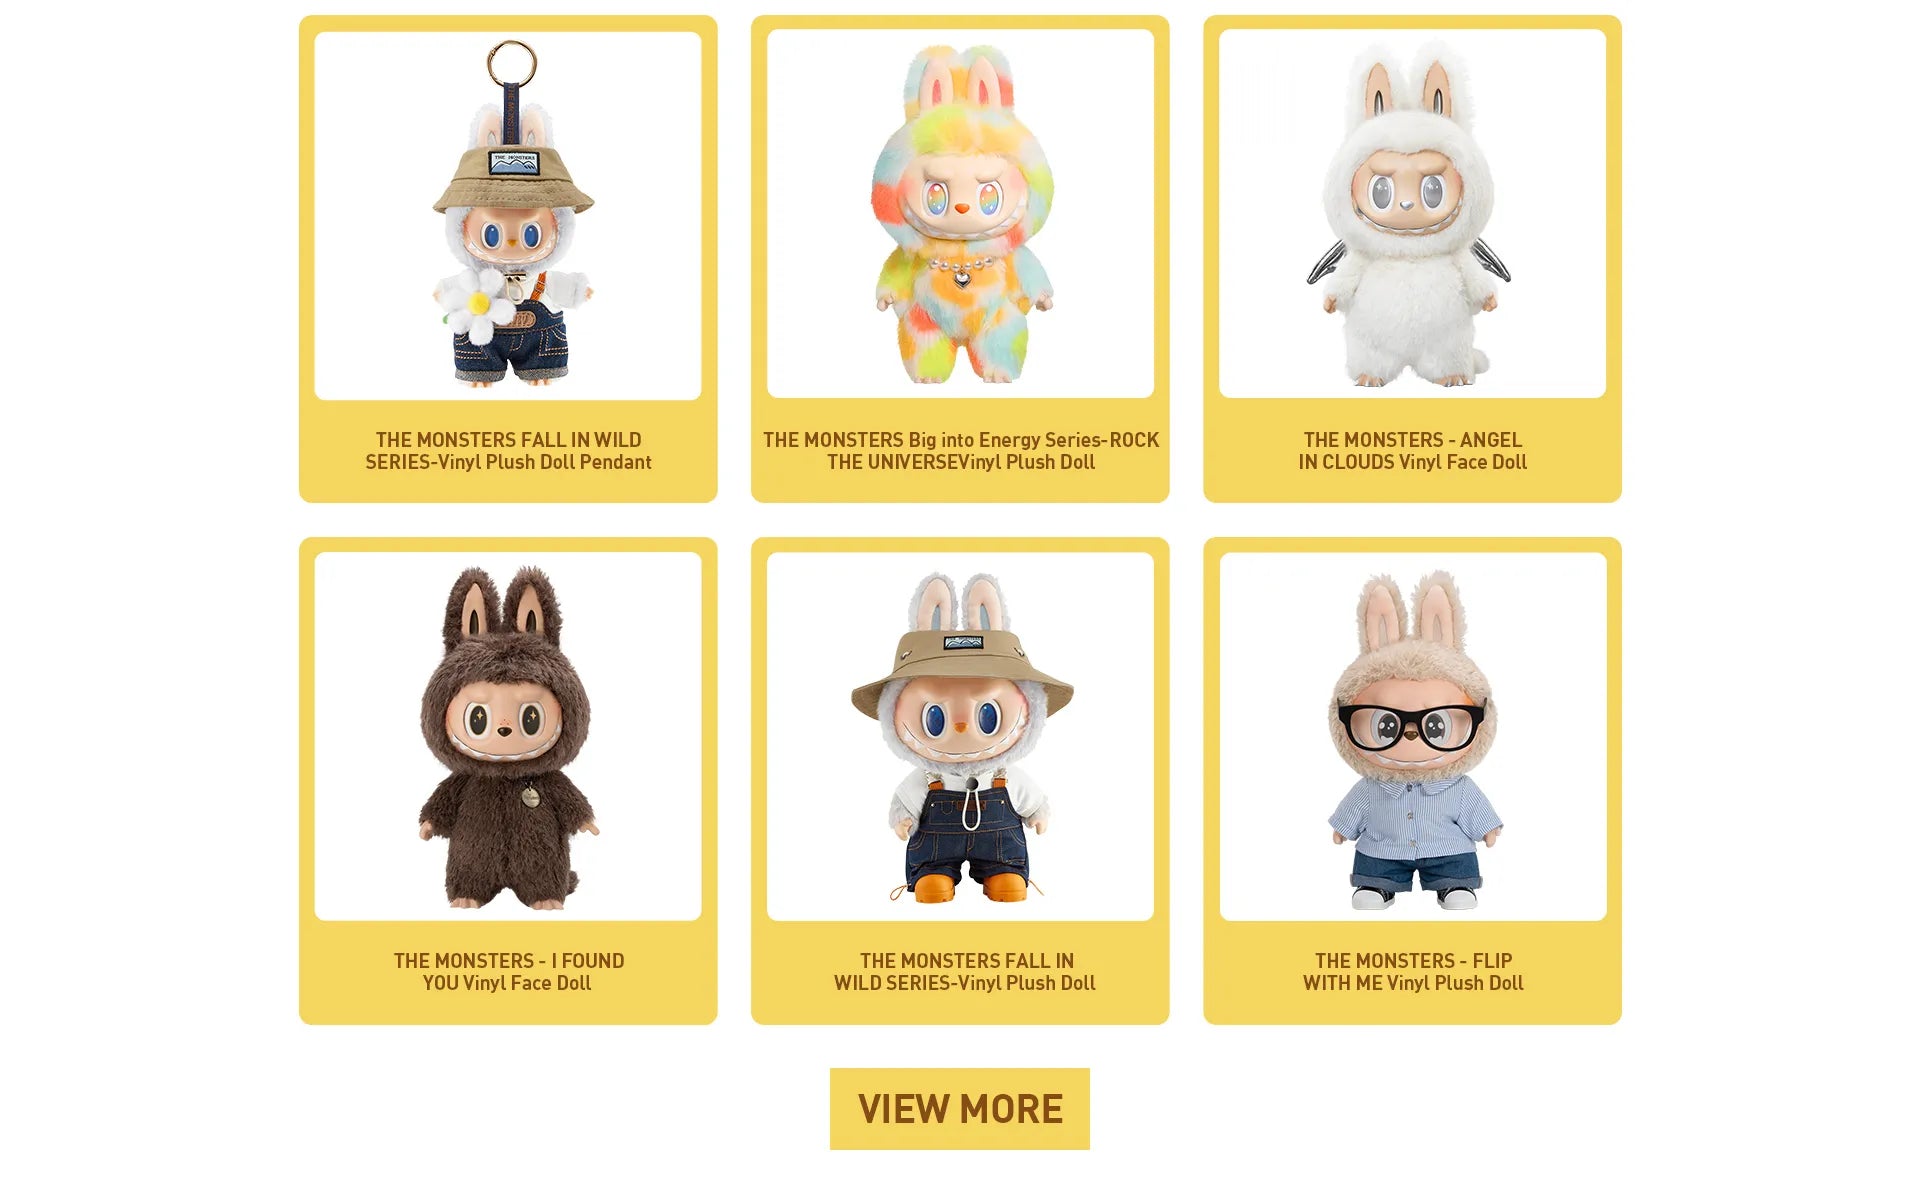Screen dimensions: 1920x1184
Task: Open the I Found You Vinyl Face Doll title
Action: pyautogui.click(x=508, y=972)
